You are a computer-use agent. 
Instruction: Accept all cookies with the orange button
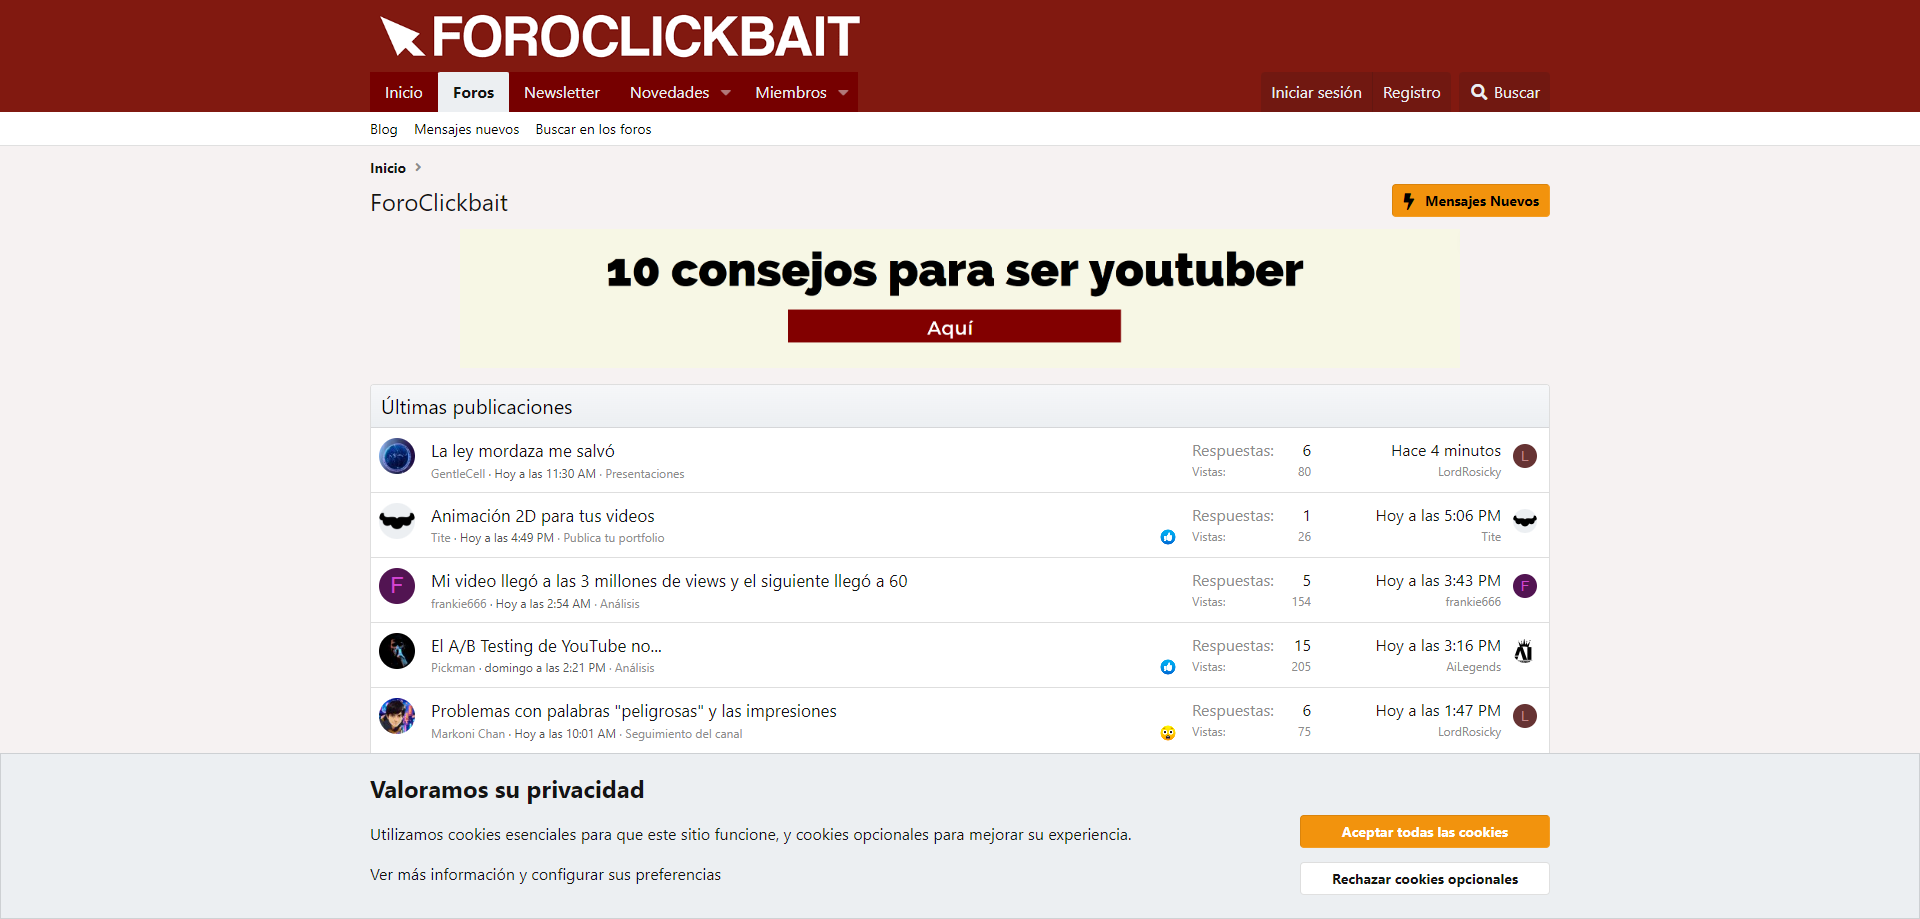coord(1424,831)
